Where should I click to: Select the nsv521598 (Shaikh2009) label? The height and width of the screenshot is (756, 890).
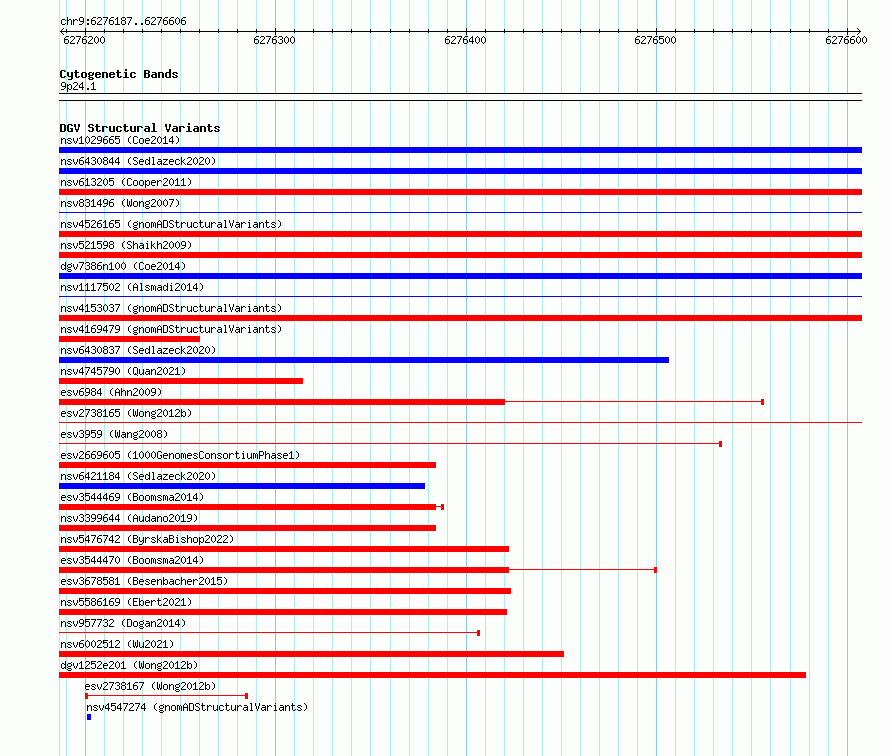pyautogui.click(x=126, y=245)
